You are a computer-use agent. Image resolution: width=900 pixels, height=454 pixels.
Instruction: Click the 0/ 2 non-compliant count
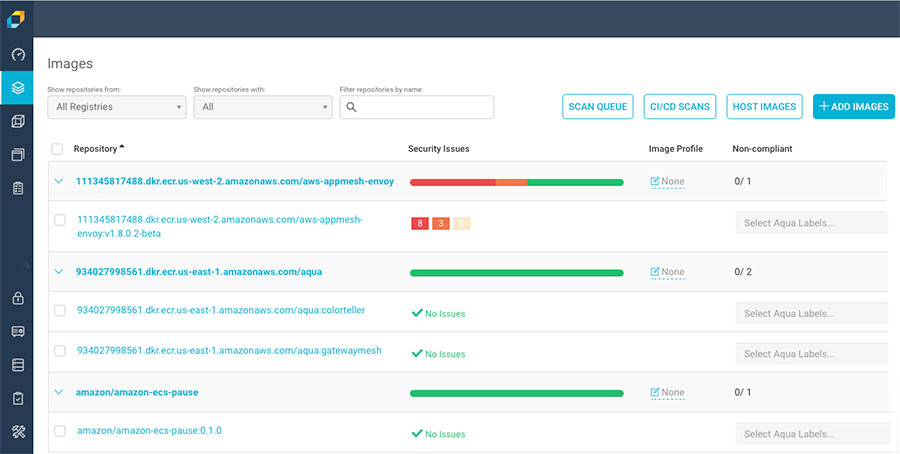743,272
